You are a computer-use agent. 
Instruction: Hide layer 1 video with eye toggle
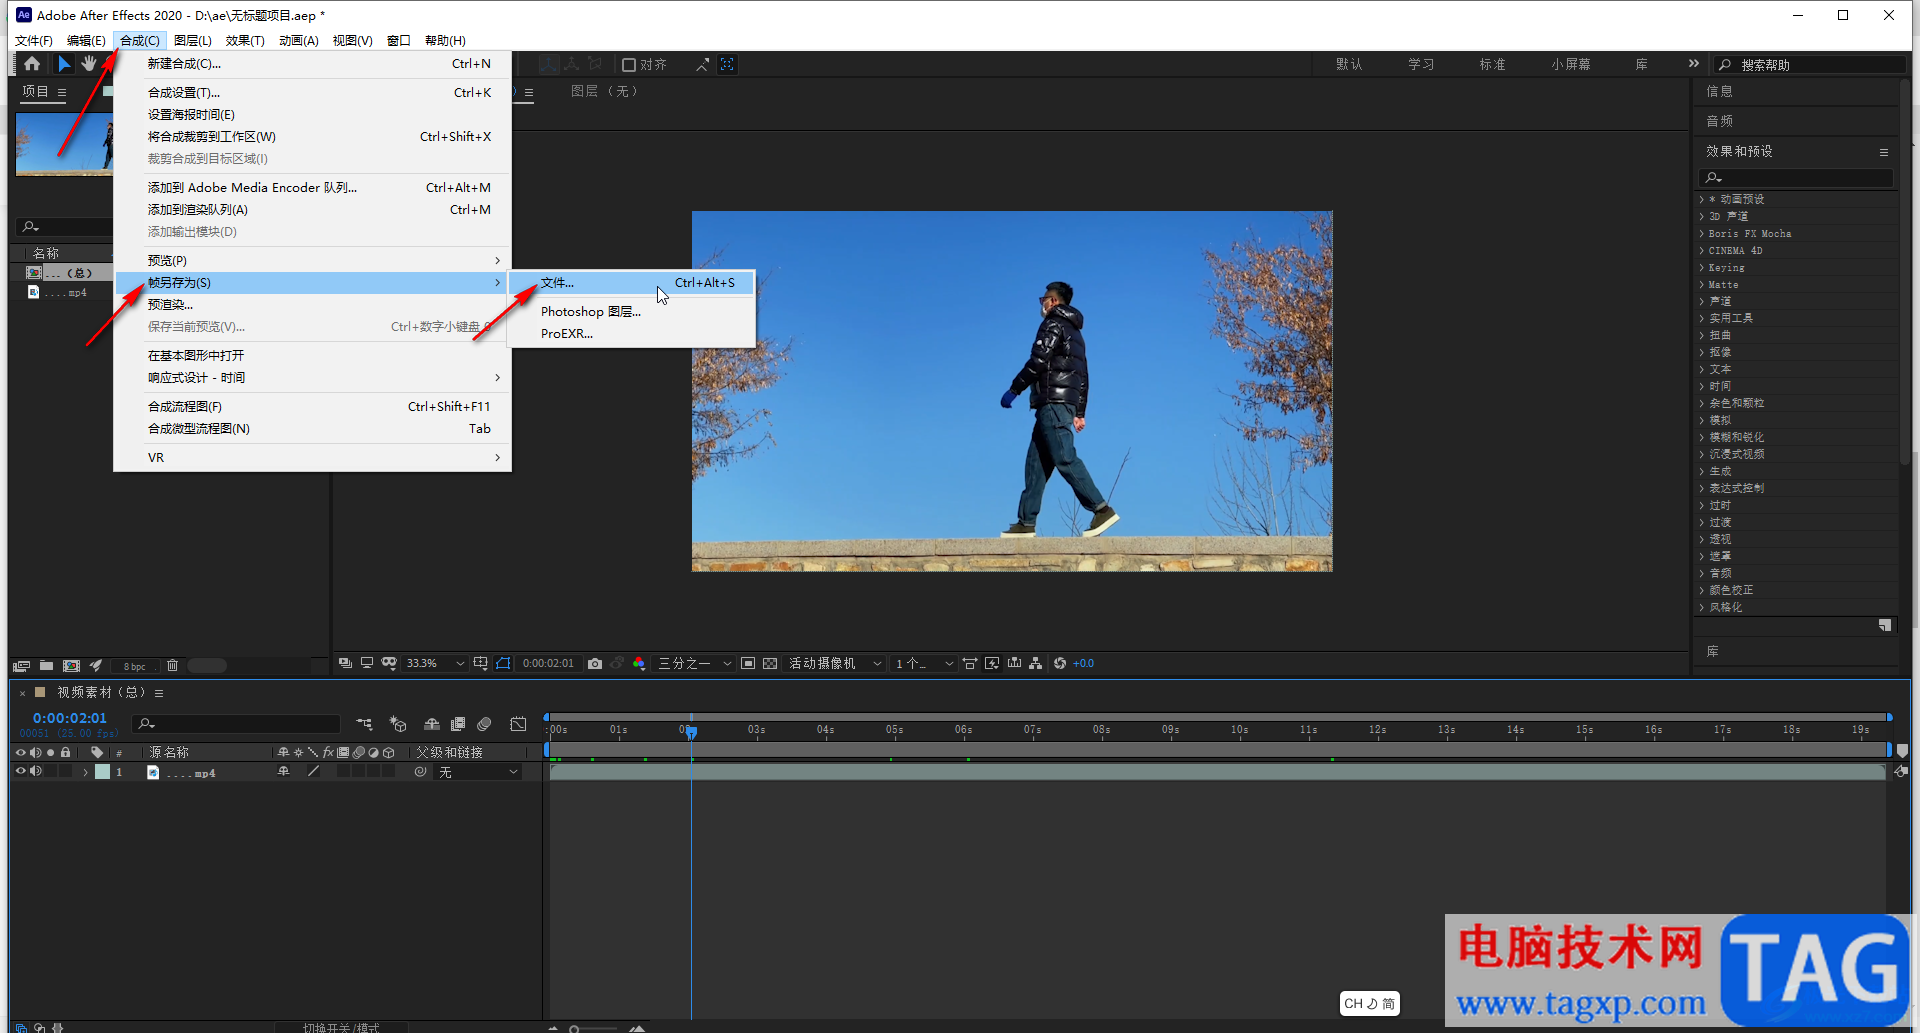pyautogui.click(x=20, y=771)
